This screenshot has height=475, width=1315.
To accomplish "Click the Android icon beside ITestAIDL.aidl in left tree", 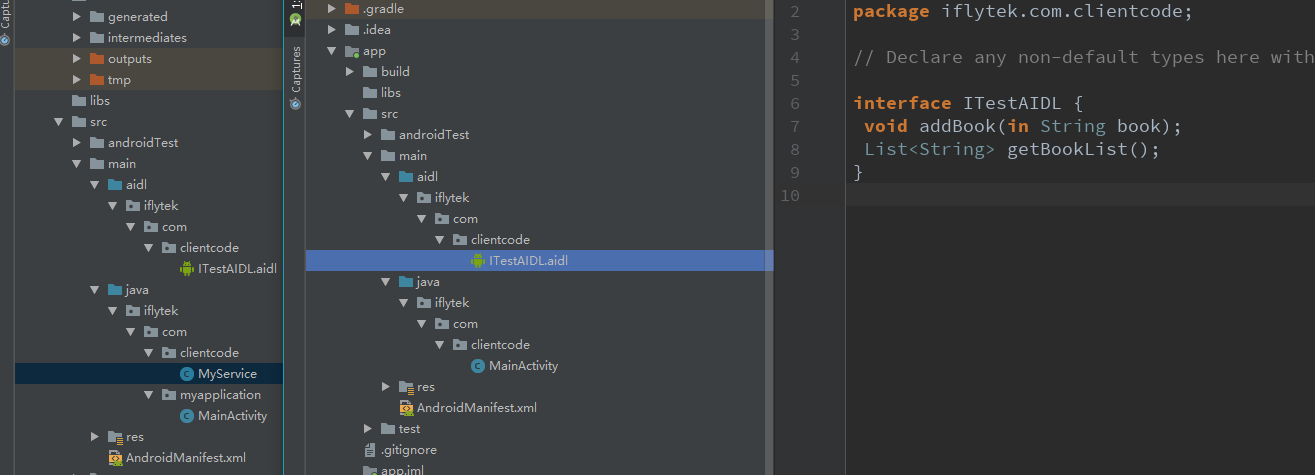I will pyautogui.click(x=187, y=269).
